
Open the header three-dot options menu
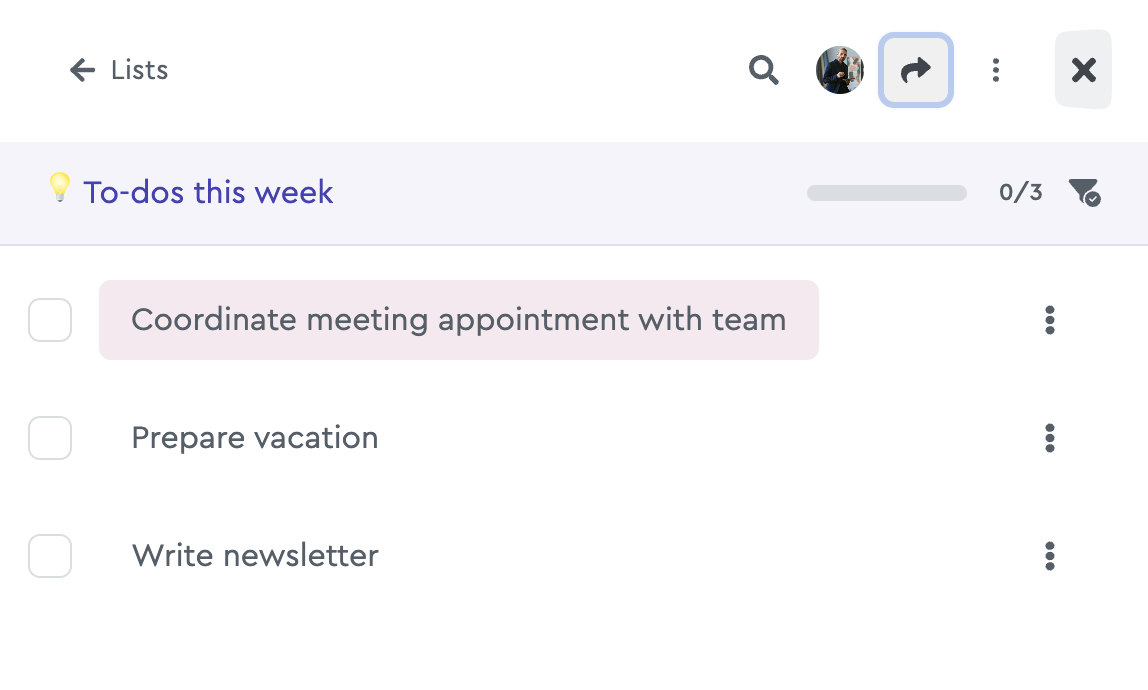tap(996, 70)
